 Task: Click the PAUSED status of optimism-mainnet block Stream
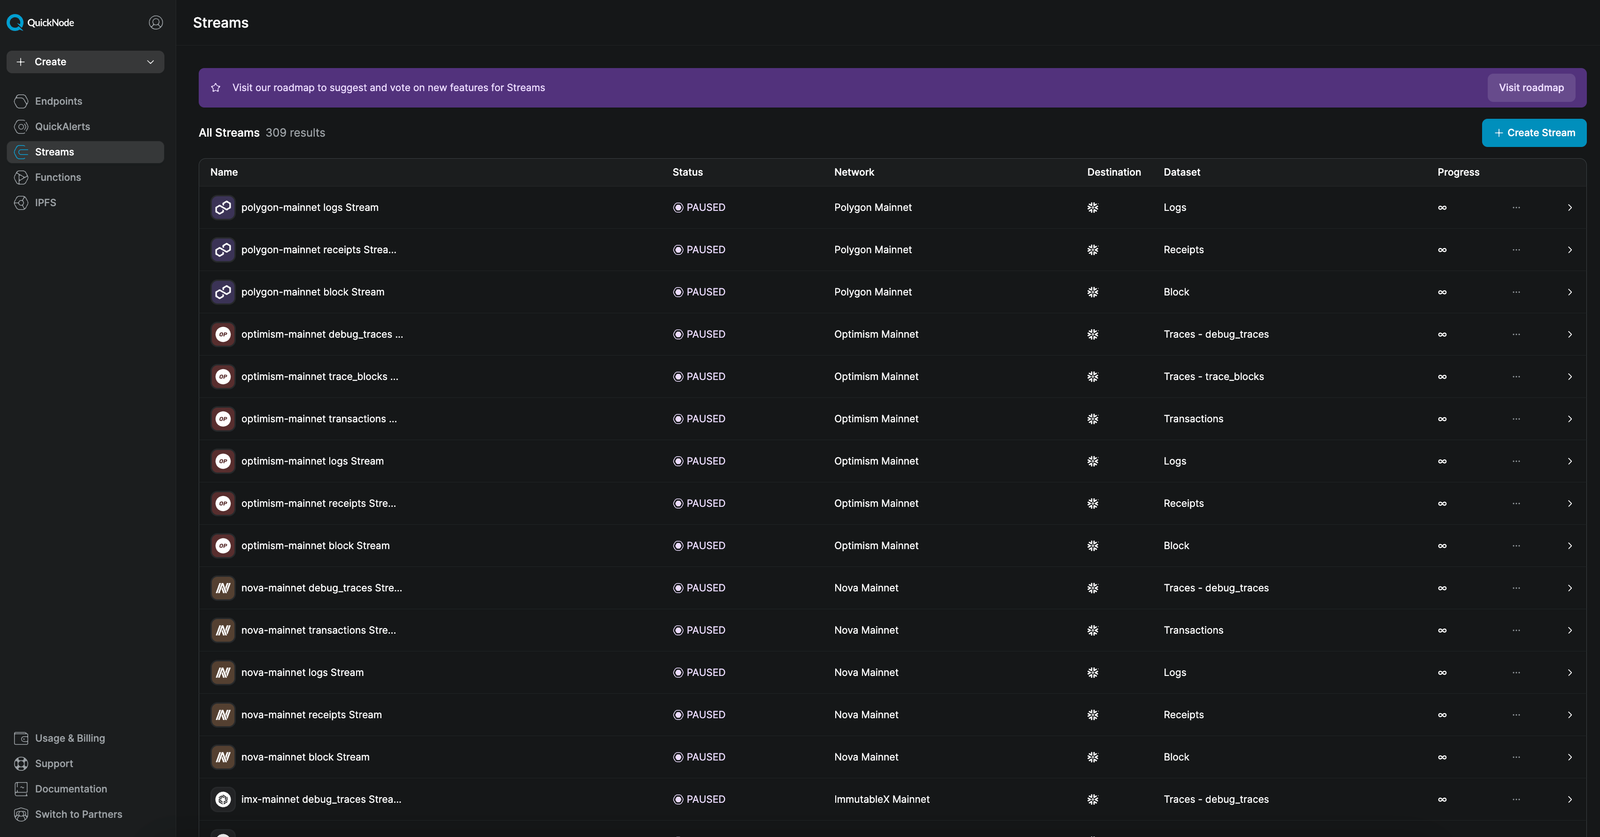pos(699,546)
